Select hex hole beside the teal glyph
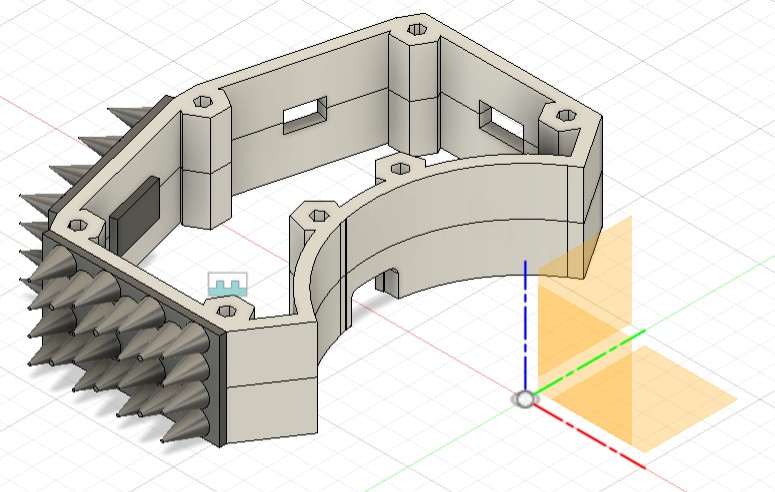The height and width of the screenshot is (492, 775). (x=228, y=313)
